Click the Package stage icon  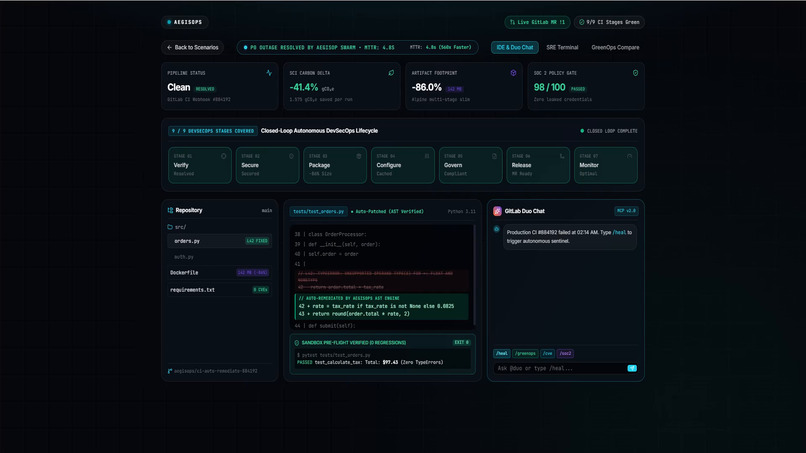point(359,156)
